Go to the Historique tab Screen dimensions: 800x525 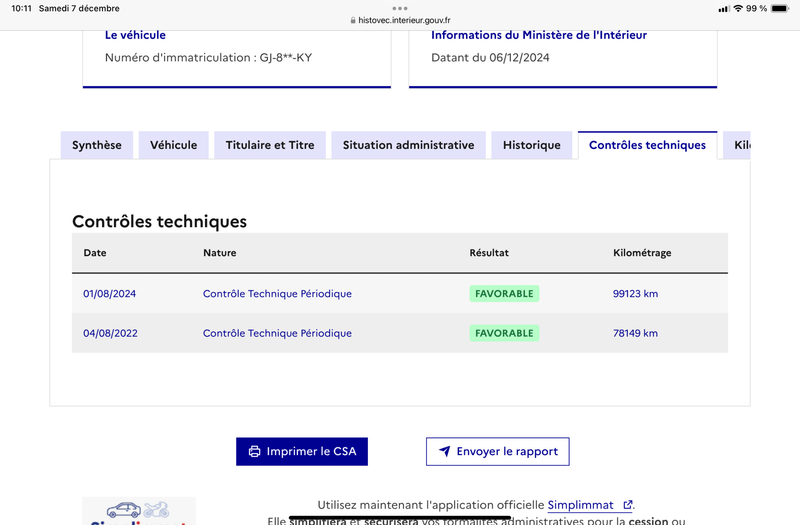[x=532, y=145]
